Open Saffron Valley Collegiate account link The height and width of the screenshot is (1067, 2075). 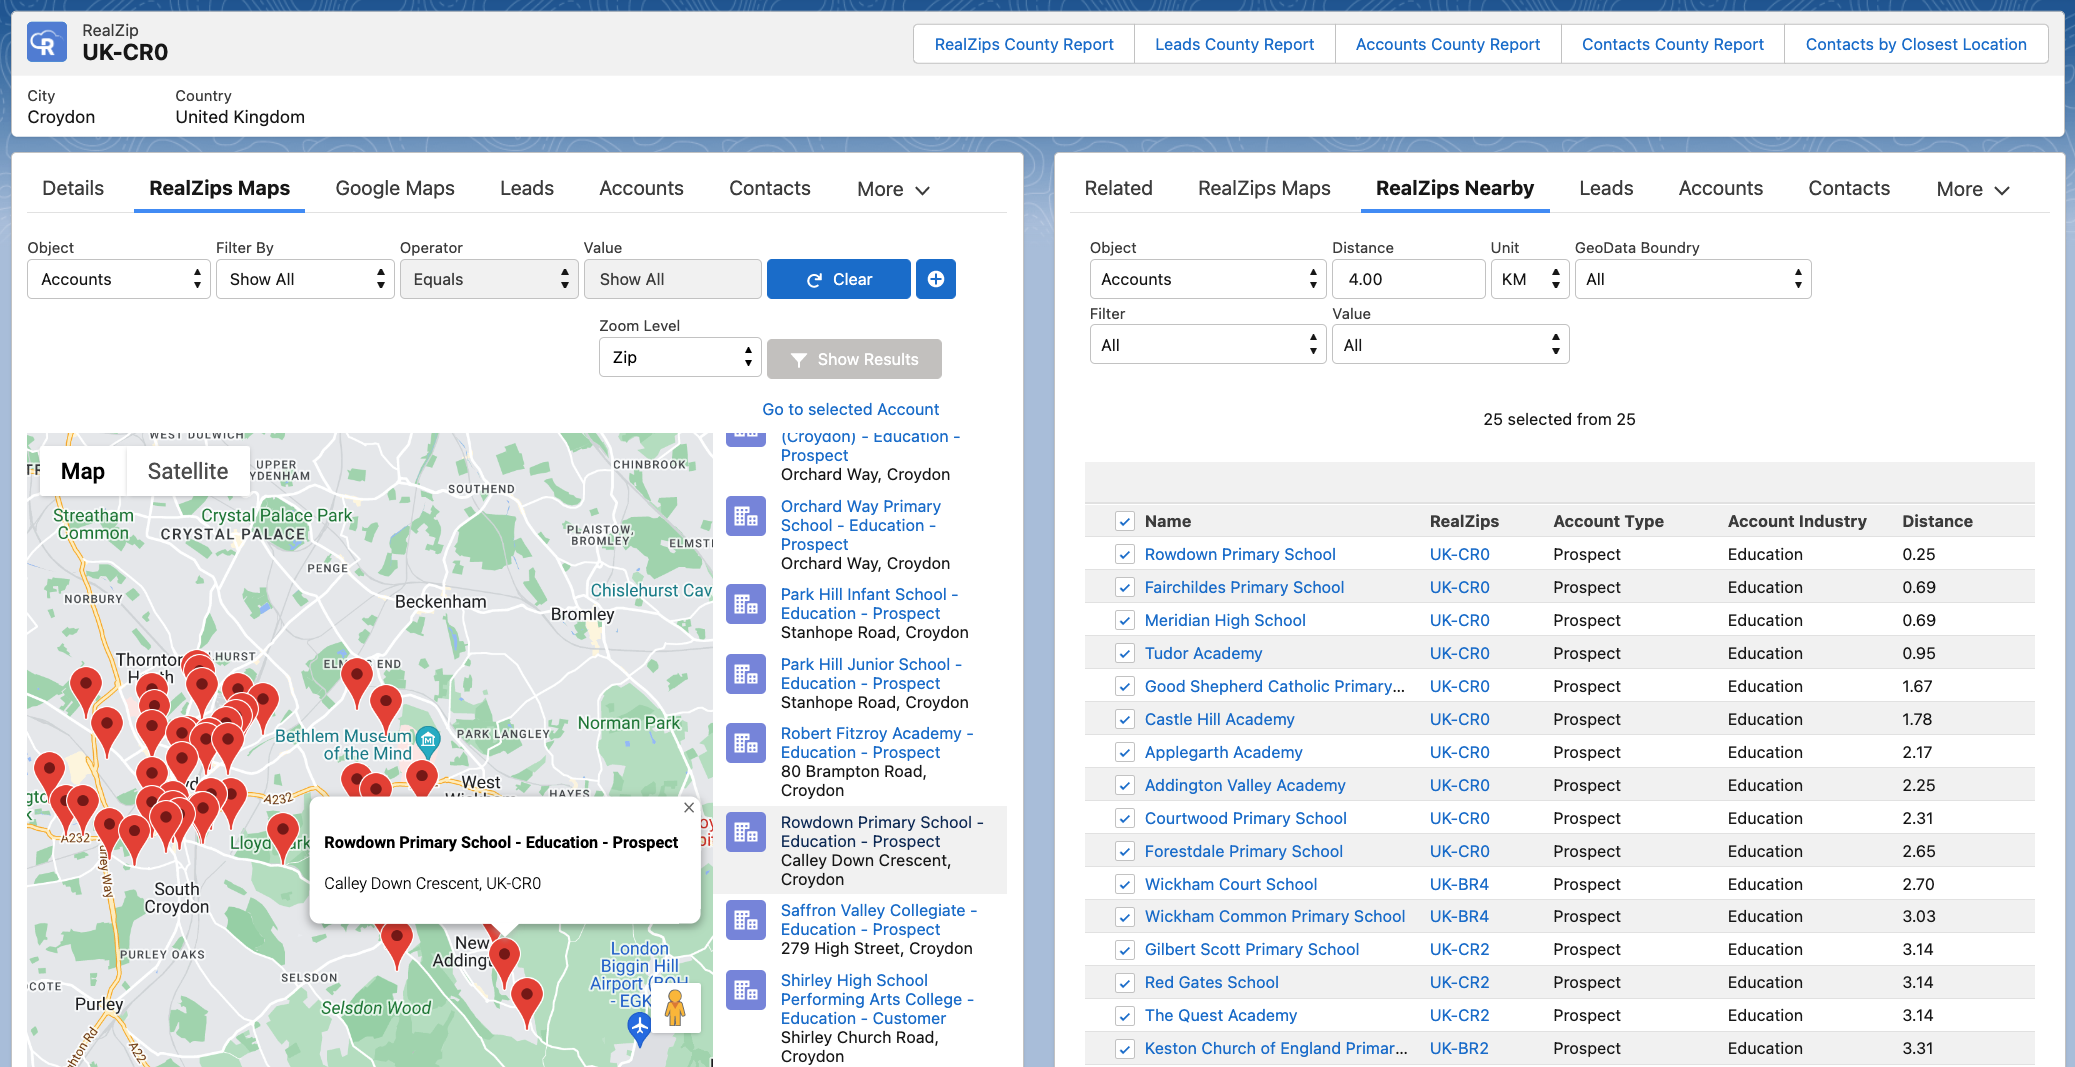[x=879, y=920]
